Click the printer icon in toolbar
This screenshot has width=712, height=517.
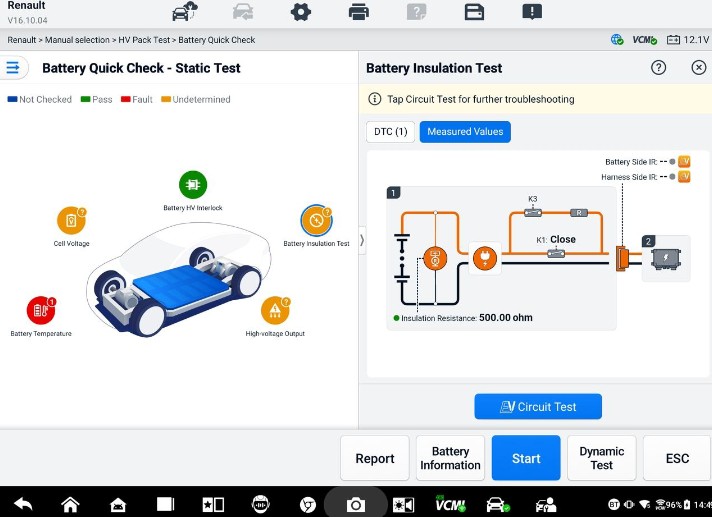pos(359,12)
